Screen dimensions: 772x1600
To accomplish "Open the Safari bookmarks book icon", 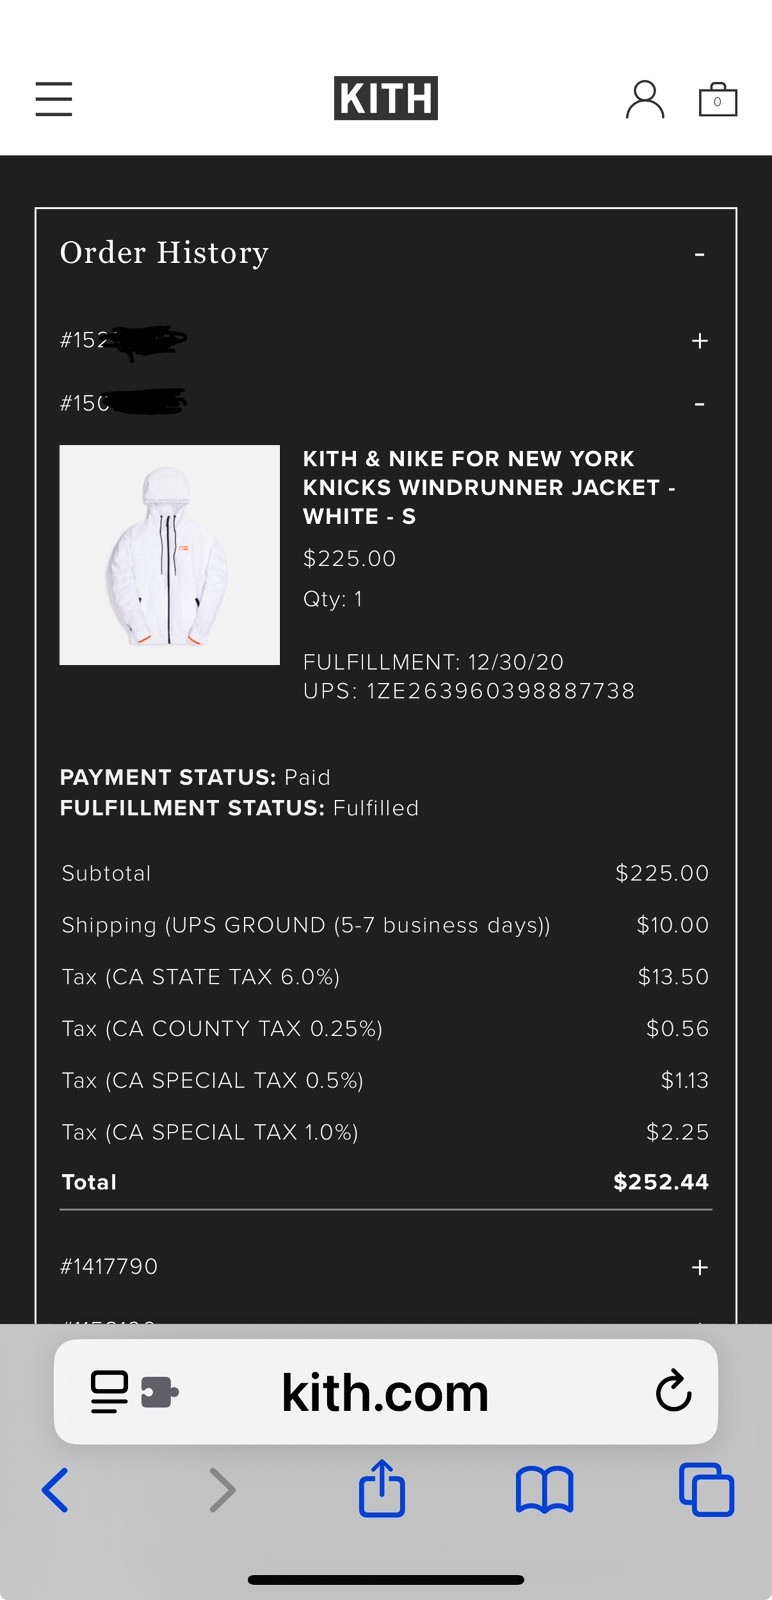I will pyautogui.click(x=545, y=1490).
